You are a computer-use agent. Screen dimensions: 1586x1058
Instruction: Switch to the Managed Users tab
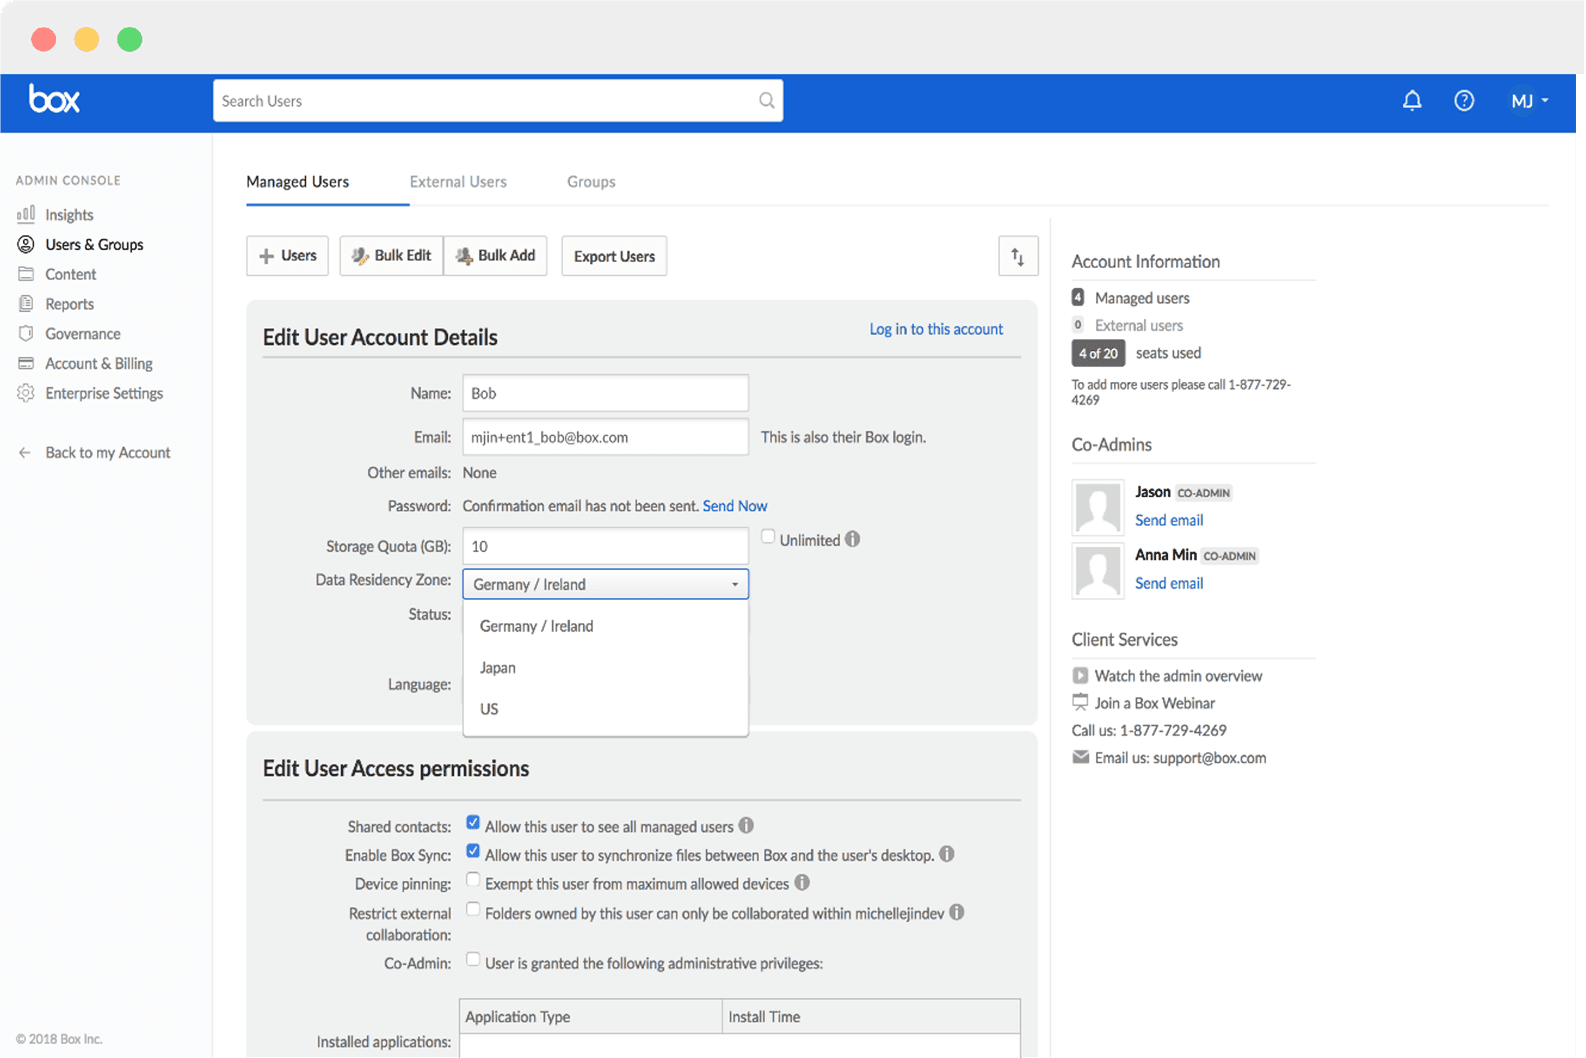coord(297,182)
